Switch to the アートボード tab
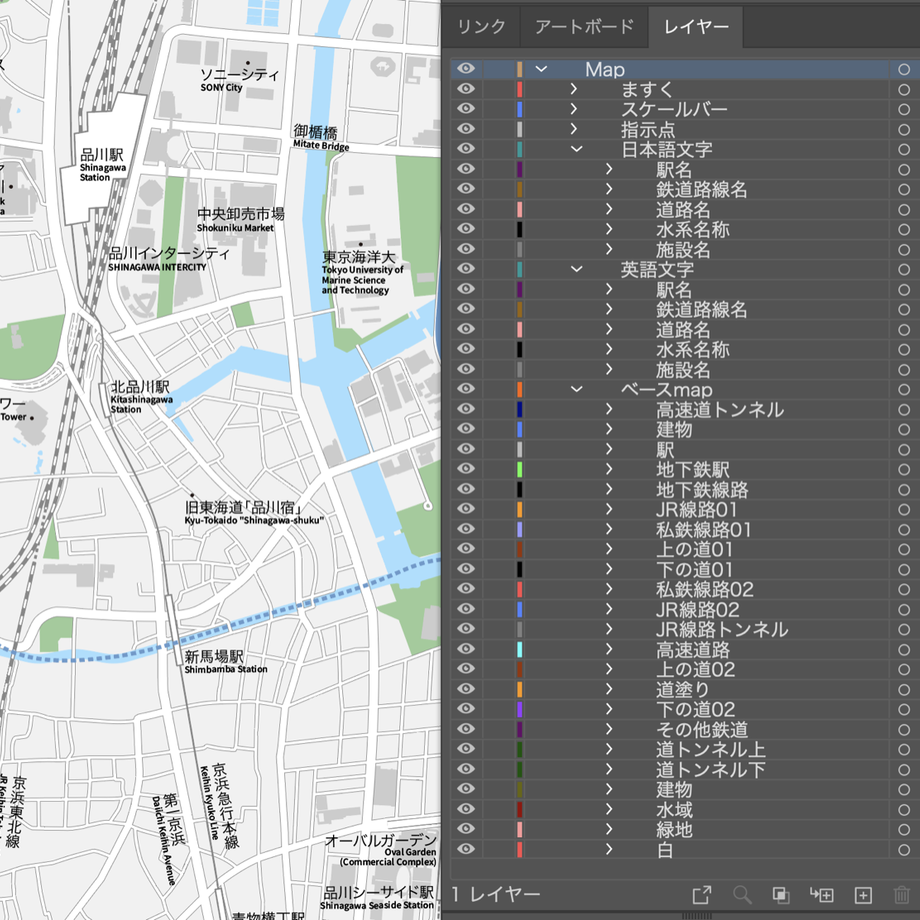Image resolution: width=920 pixels, height=920 pixels. [584, 27]
